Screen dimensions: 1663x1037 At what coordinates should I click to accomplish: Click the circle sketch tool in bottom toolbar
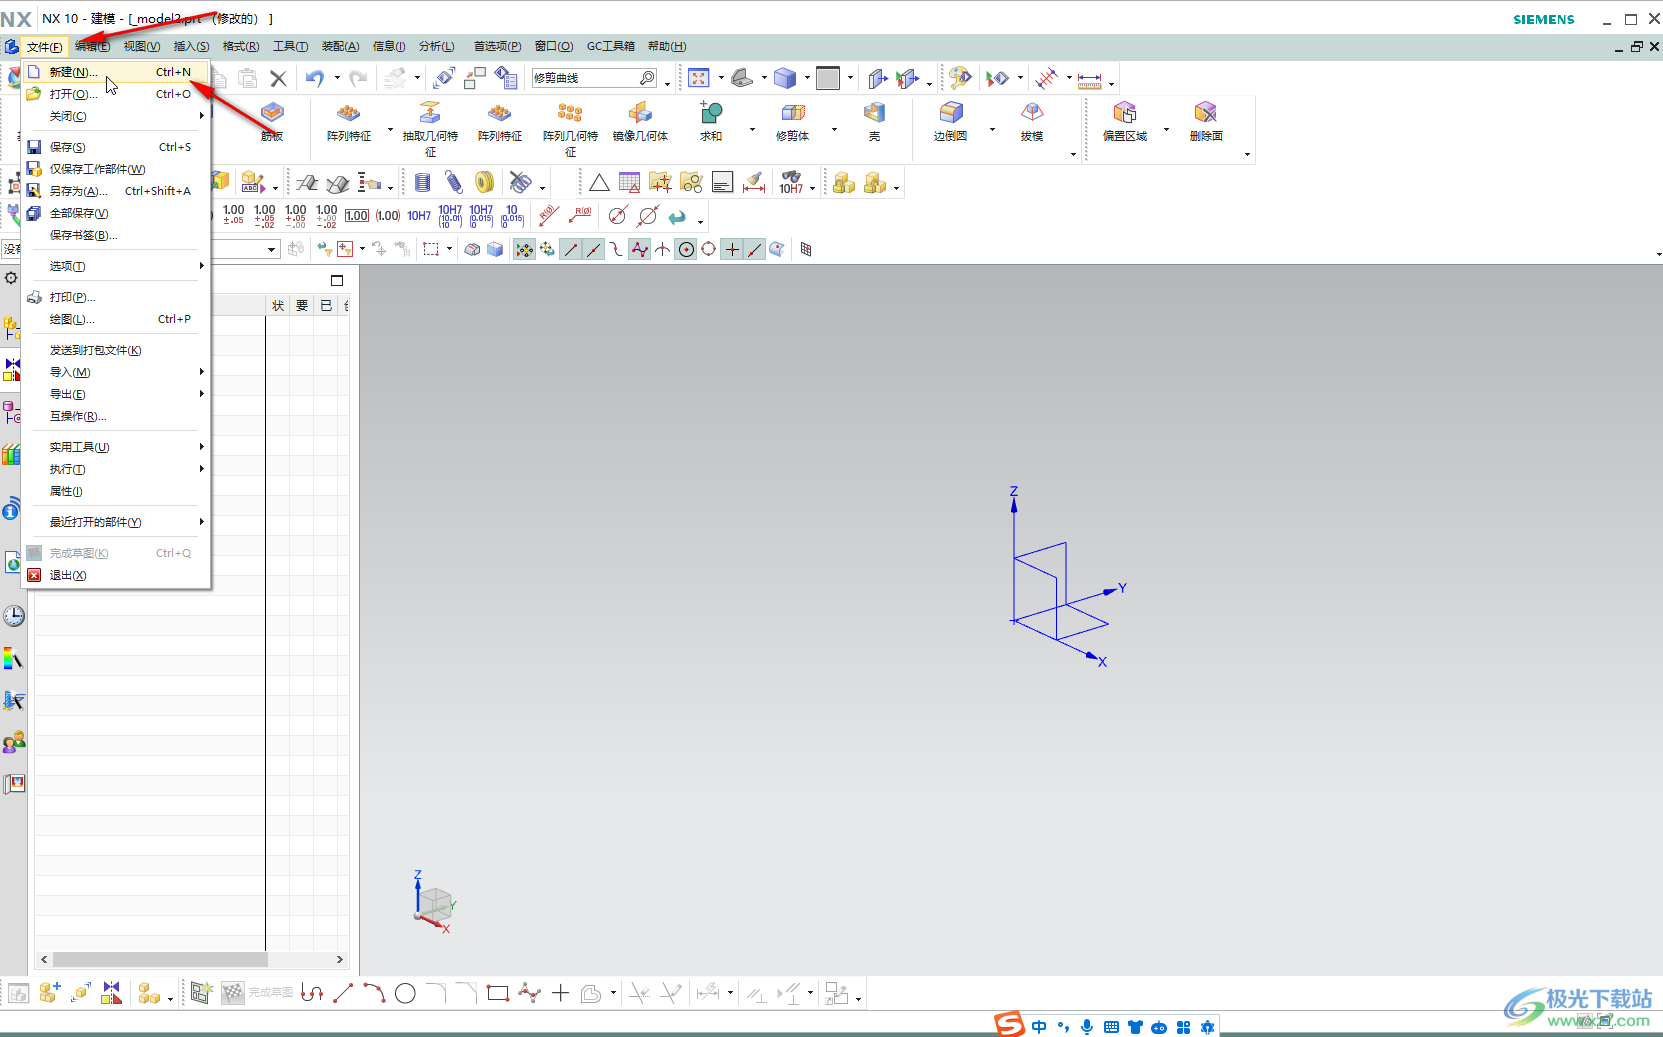[x=405, y=993]
